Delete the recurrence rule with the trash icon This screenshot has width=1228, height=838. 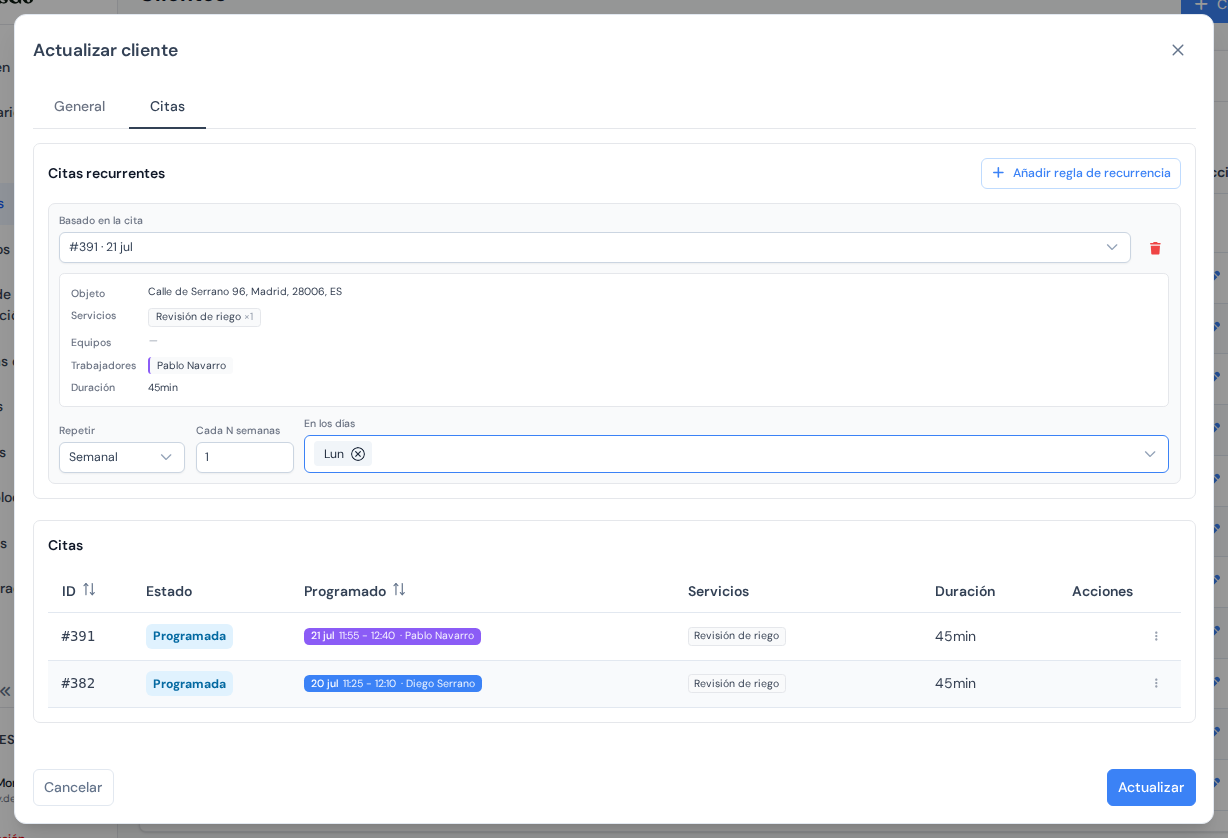[1155, 248]
